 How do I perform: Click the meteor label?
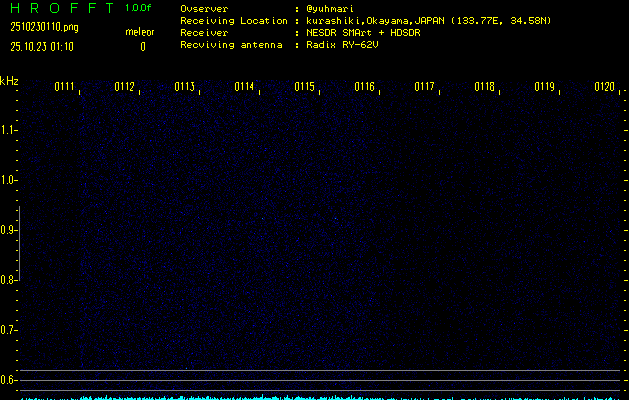click(140, 32)
